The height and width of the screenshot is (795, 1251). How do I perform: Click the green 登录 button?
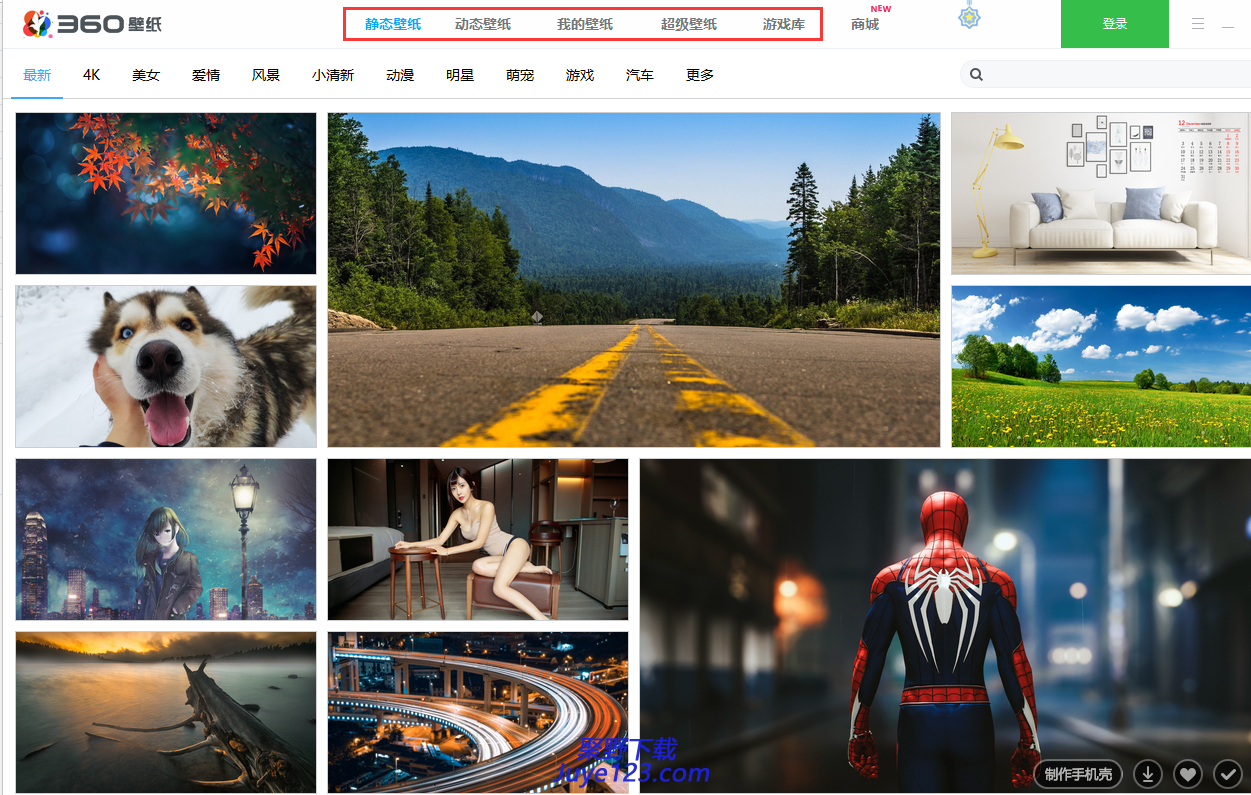point(1115,24)
